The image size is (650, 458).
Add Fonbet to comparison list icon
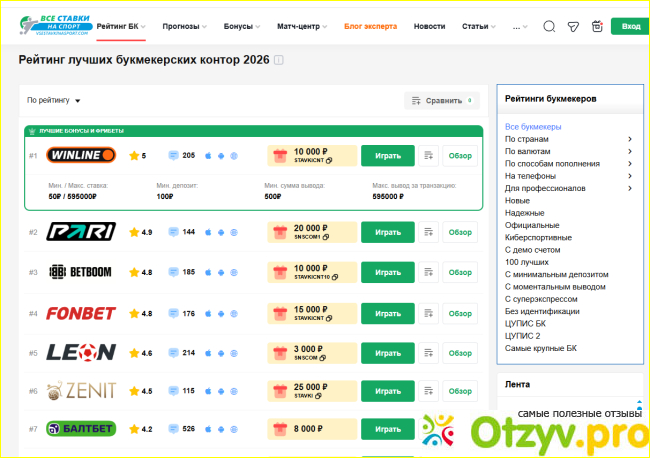[429, 313]
